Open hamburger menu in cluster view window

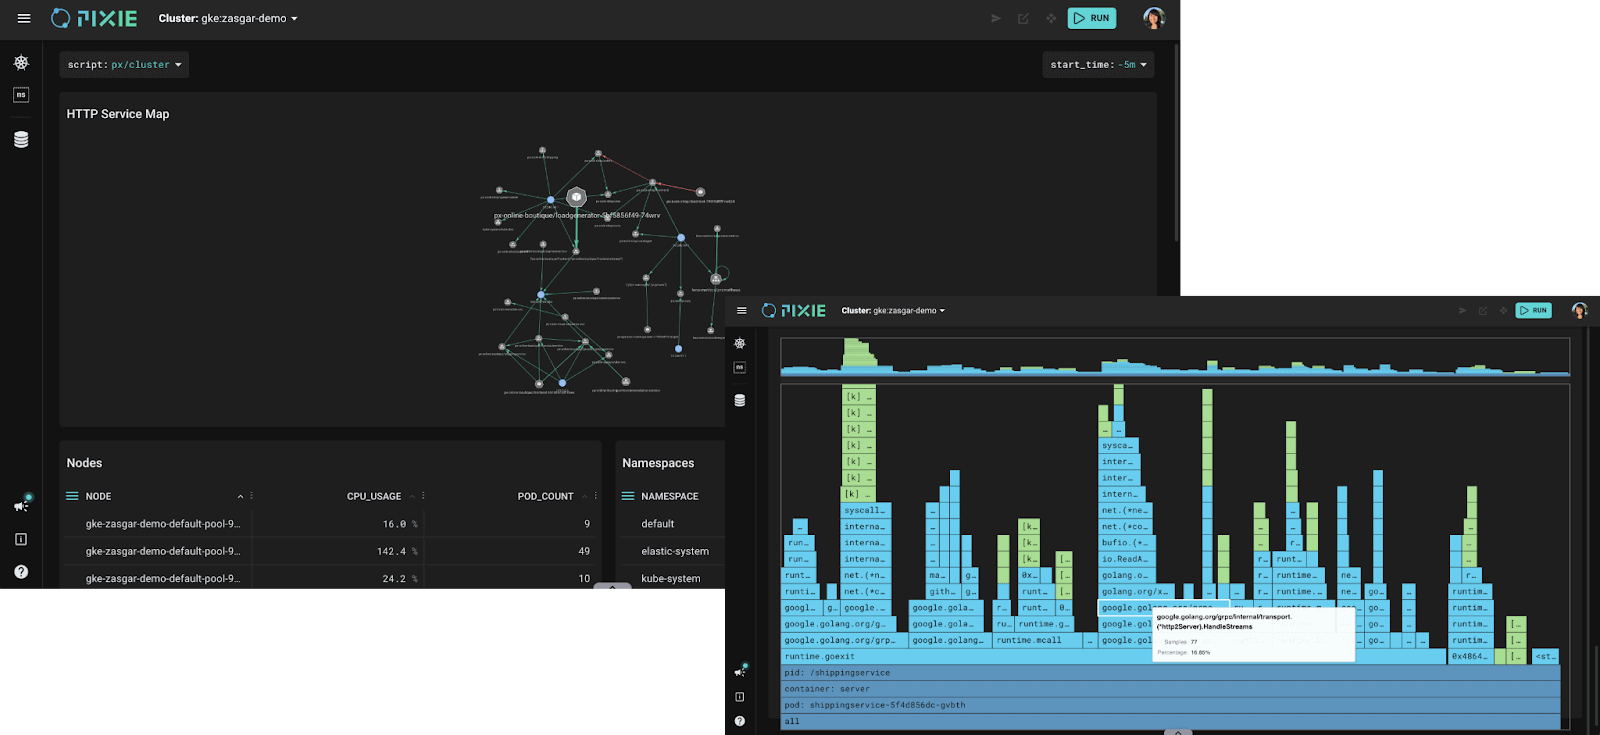click(x=24, y=18)
